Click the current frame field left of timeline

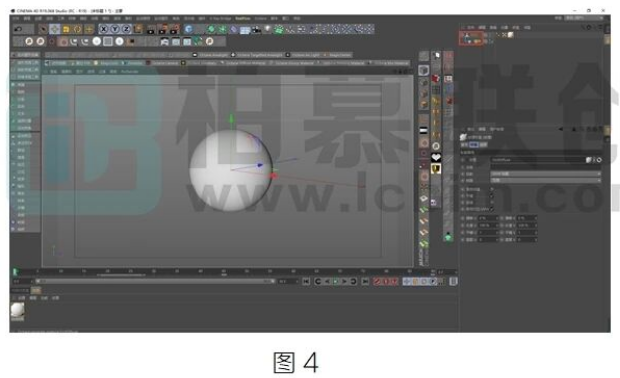tap(23, 281)
